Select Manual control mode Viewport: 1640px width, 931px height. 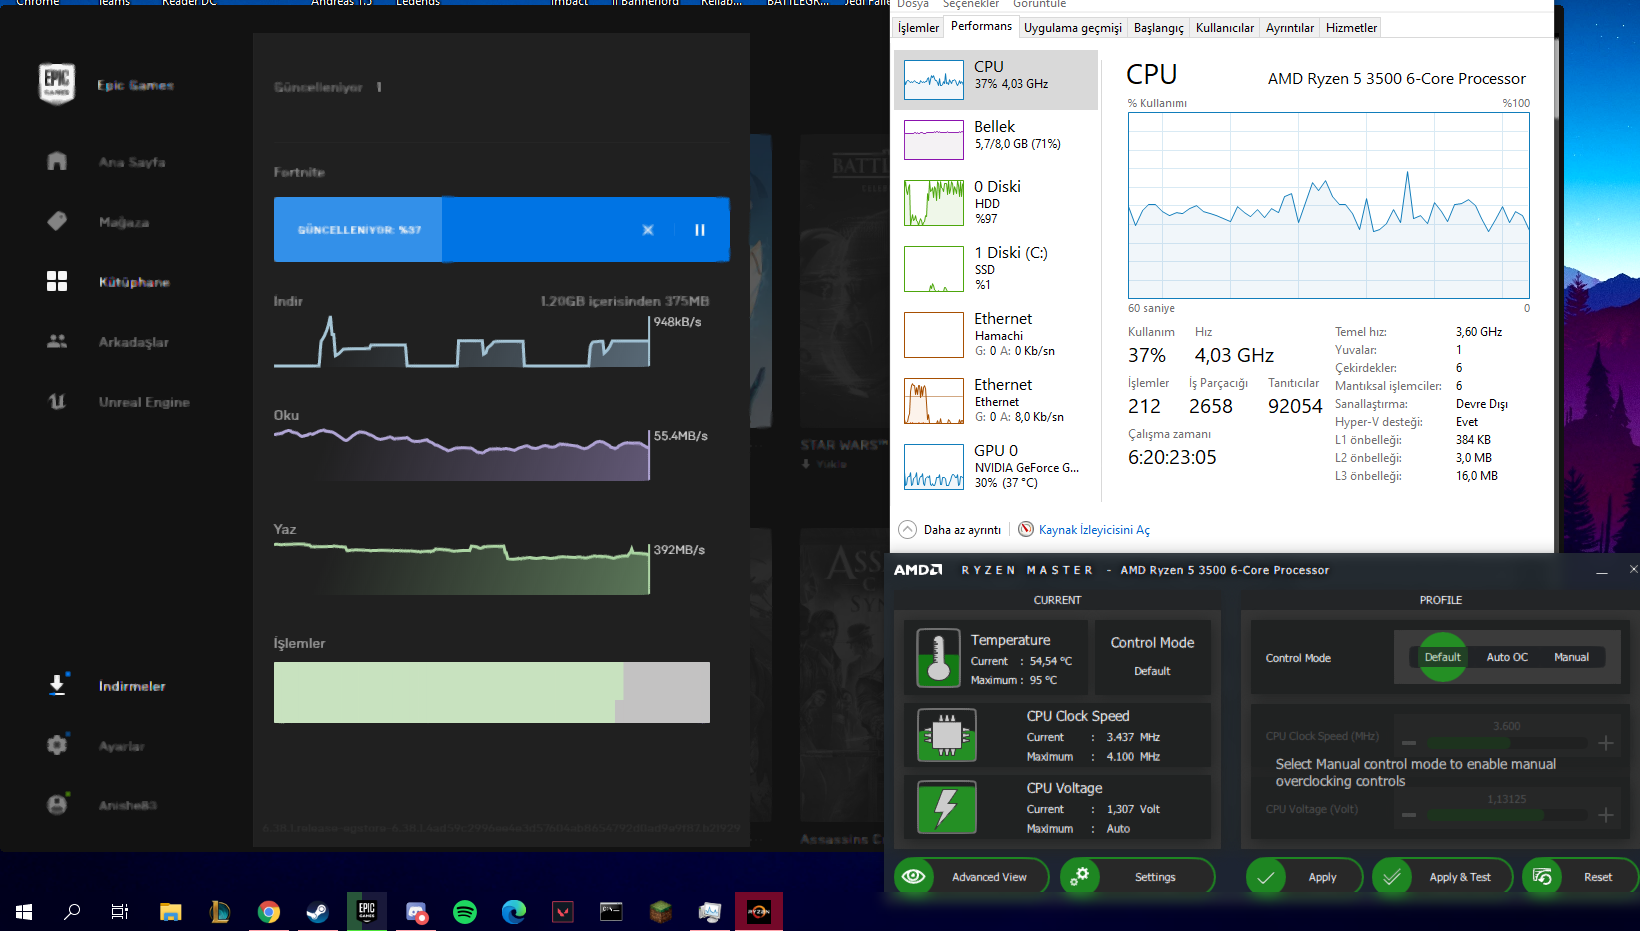(1571, 657)
